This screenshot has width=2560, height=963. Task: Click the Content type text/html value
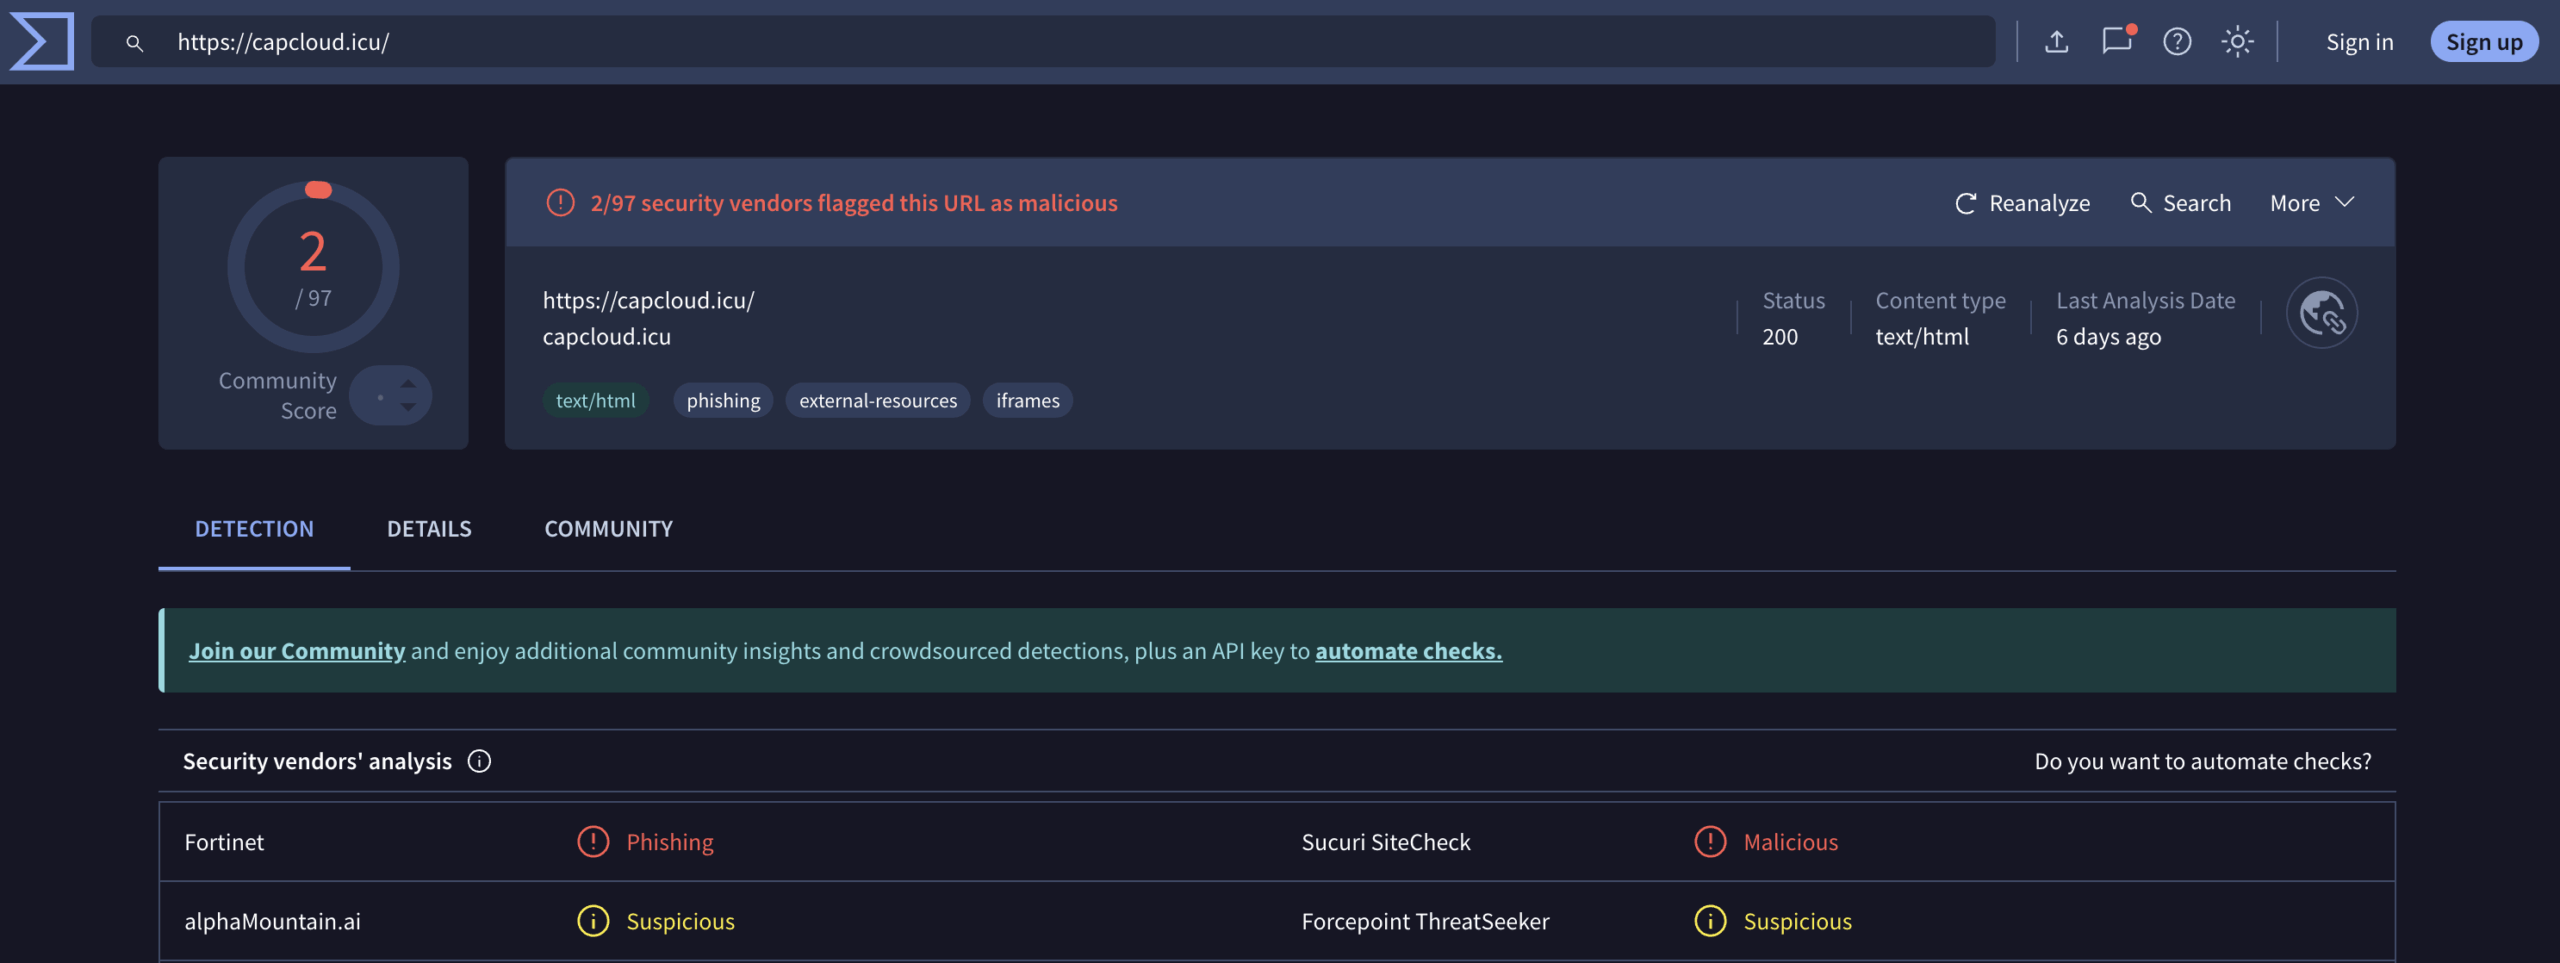(x=1921, y=336)
